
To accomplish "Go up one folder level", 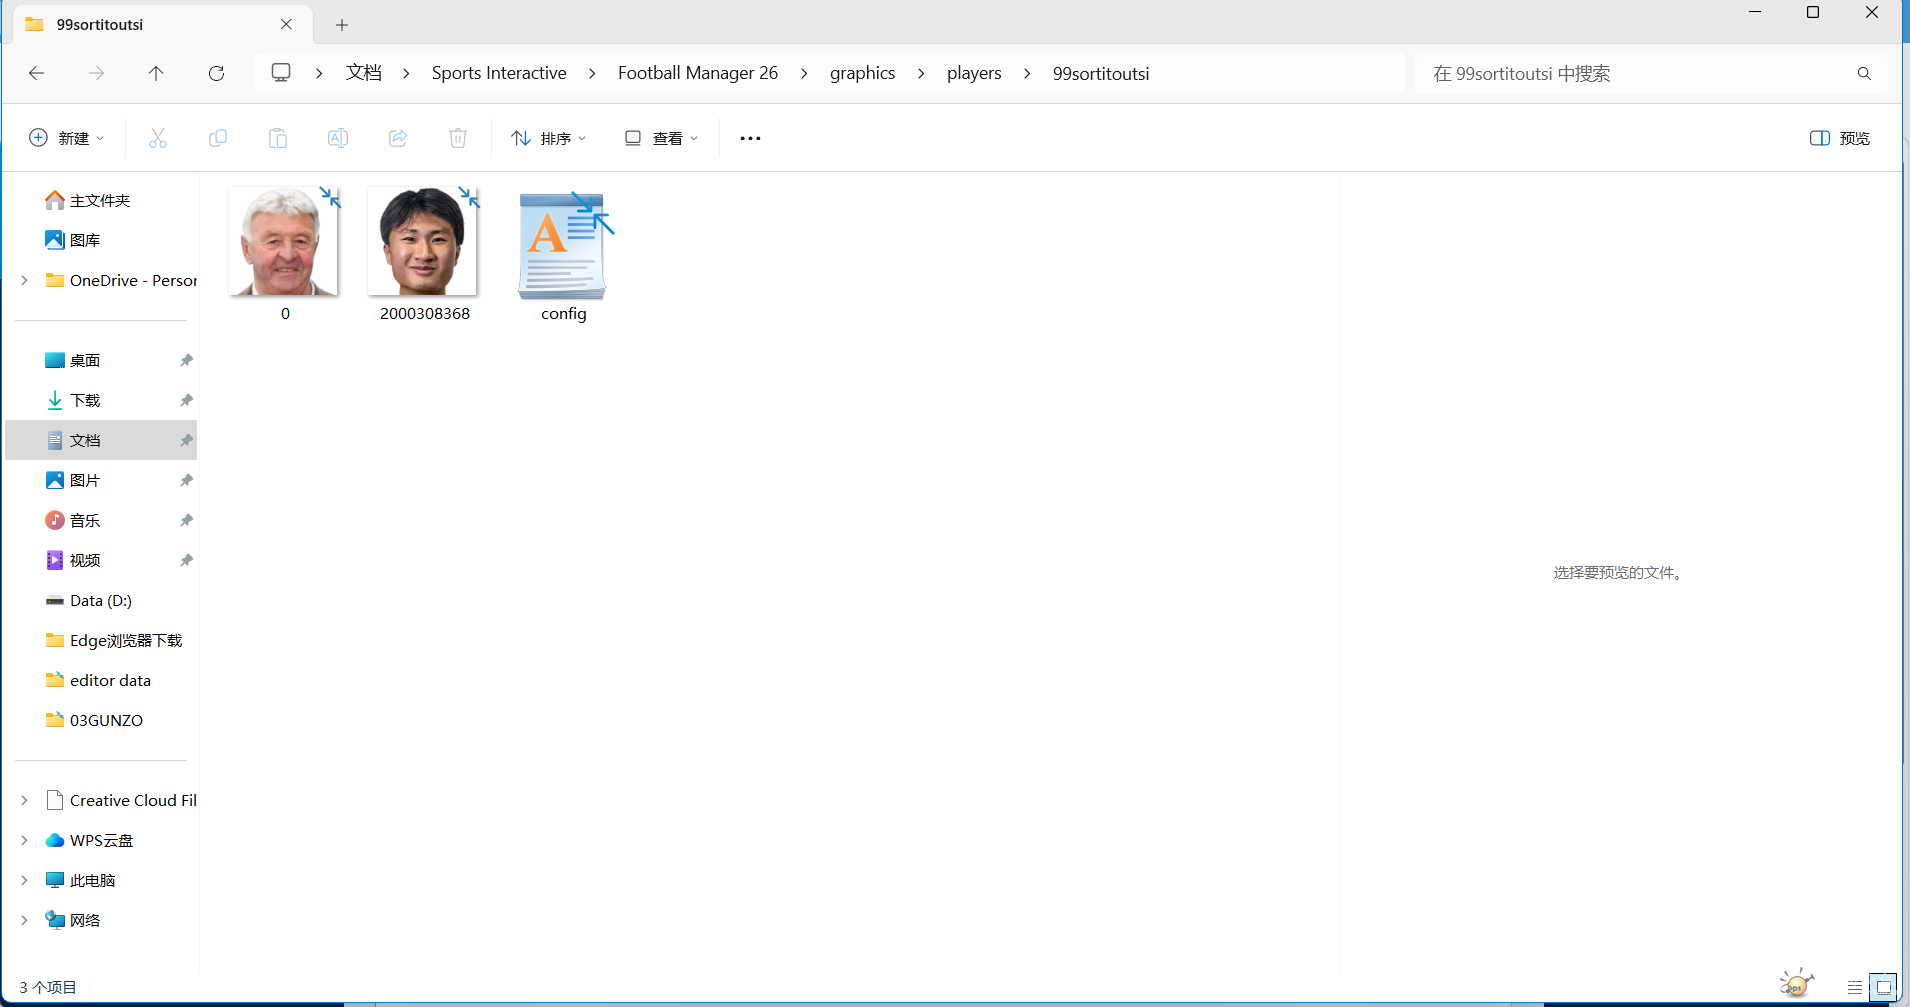I will (156, 73).
